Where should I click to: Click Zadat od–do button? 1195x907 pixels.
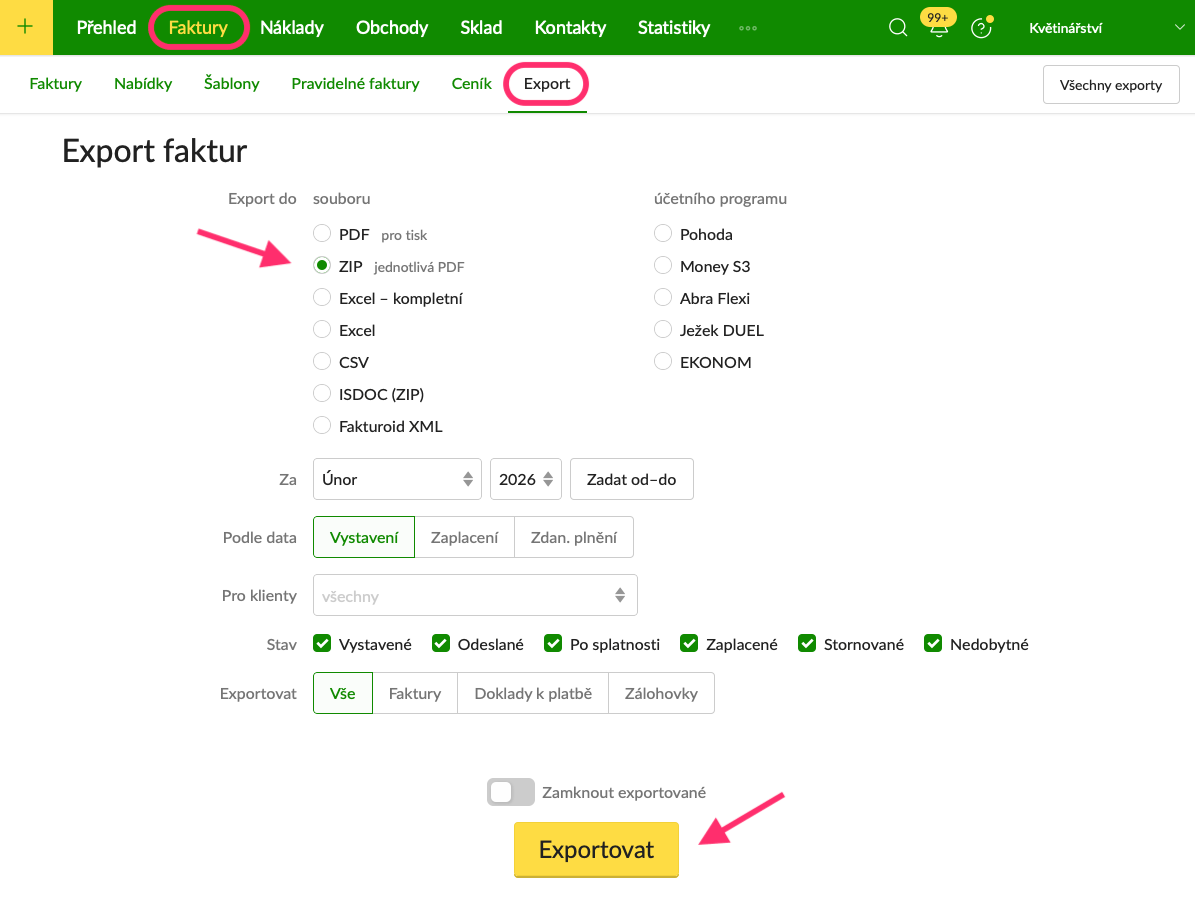(x=631, y=479)
